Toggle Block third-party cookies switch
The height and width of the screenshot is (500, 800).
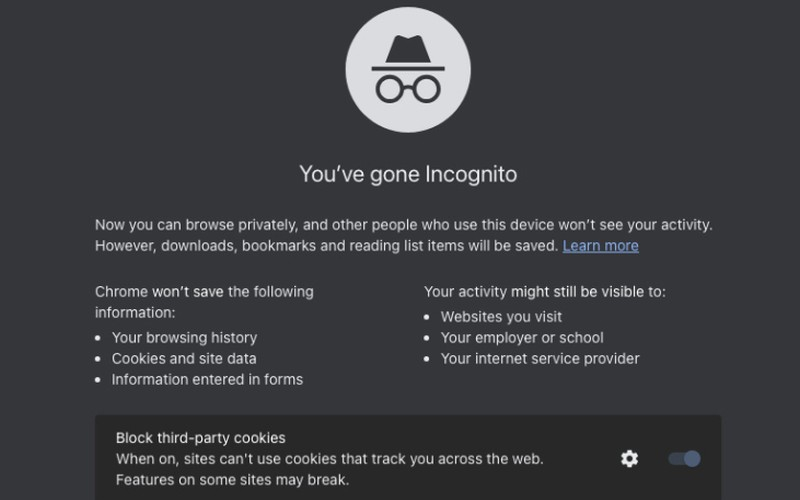click(685, 458)
